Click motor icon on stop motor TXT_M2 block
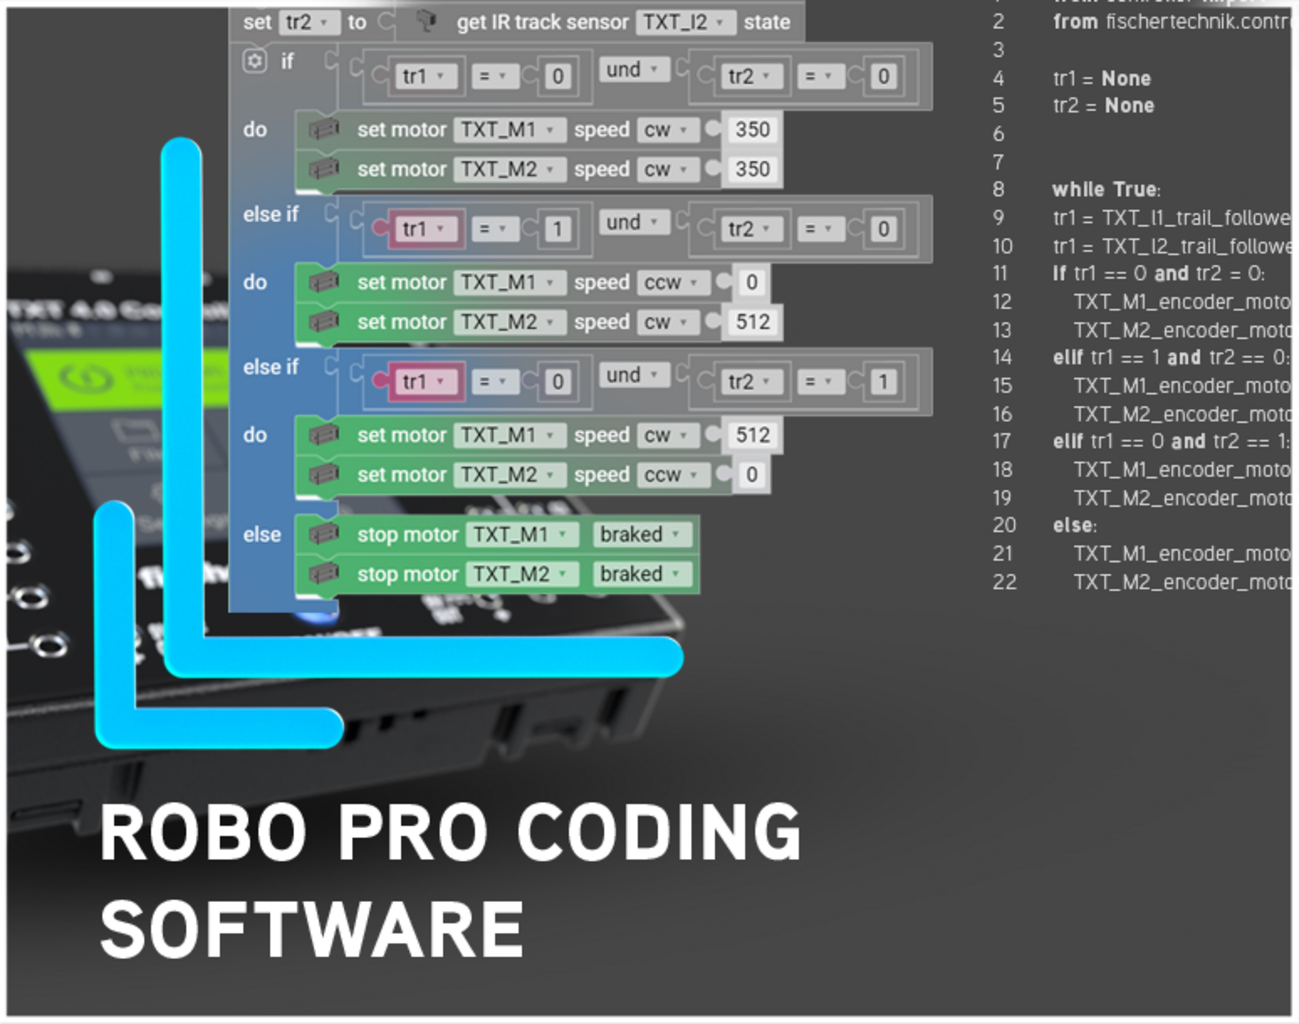The height and width of the screenshot is (1024, 1299). 323,575
